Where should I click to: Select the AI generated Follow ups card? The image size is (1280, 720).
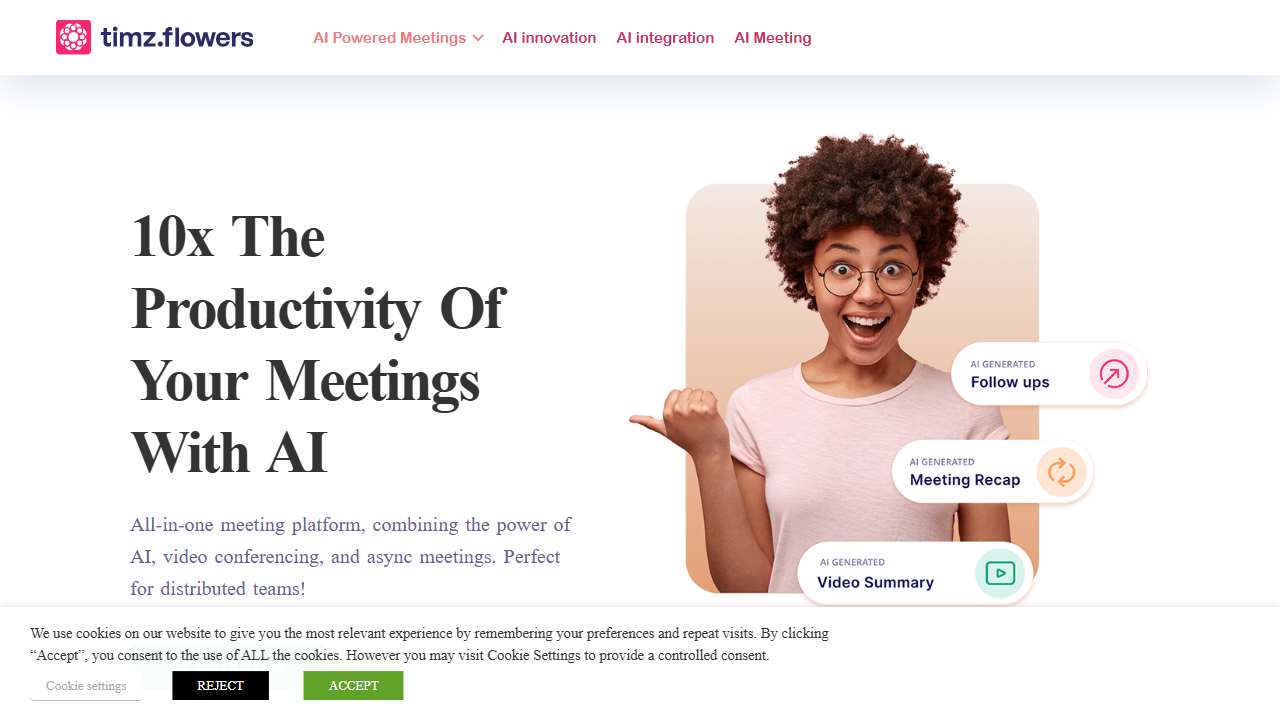pyautogui.click(x=1049, y=374)
